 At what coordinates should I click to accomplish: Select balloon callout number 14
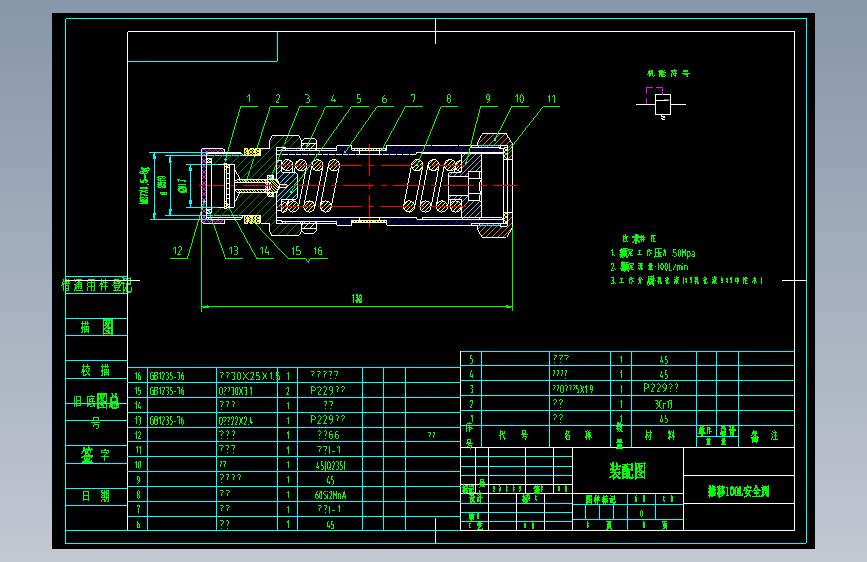(264, 251)
